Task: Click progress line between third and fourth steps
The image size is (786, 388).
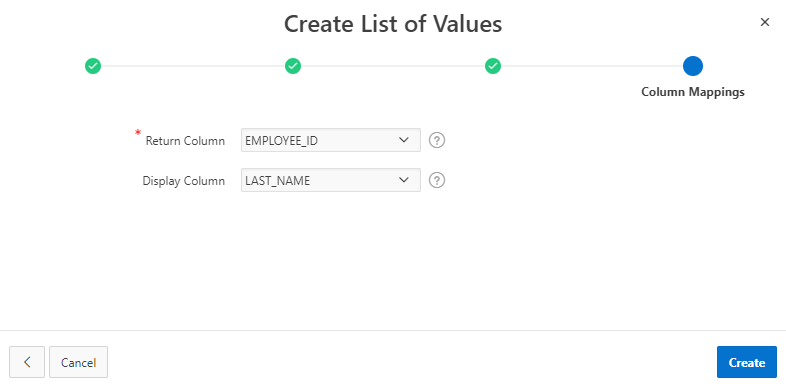Action: [592, 66]
